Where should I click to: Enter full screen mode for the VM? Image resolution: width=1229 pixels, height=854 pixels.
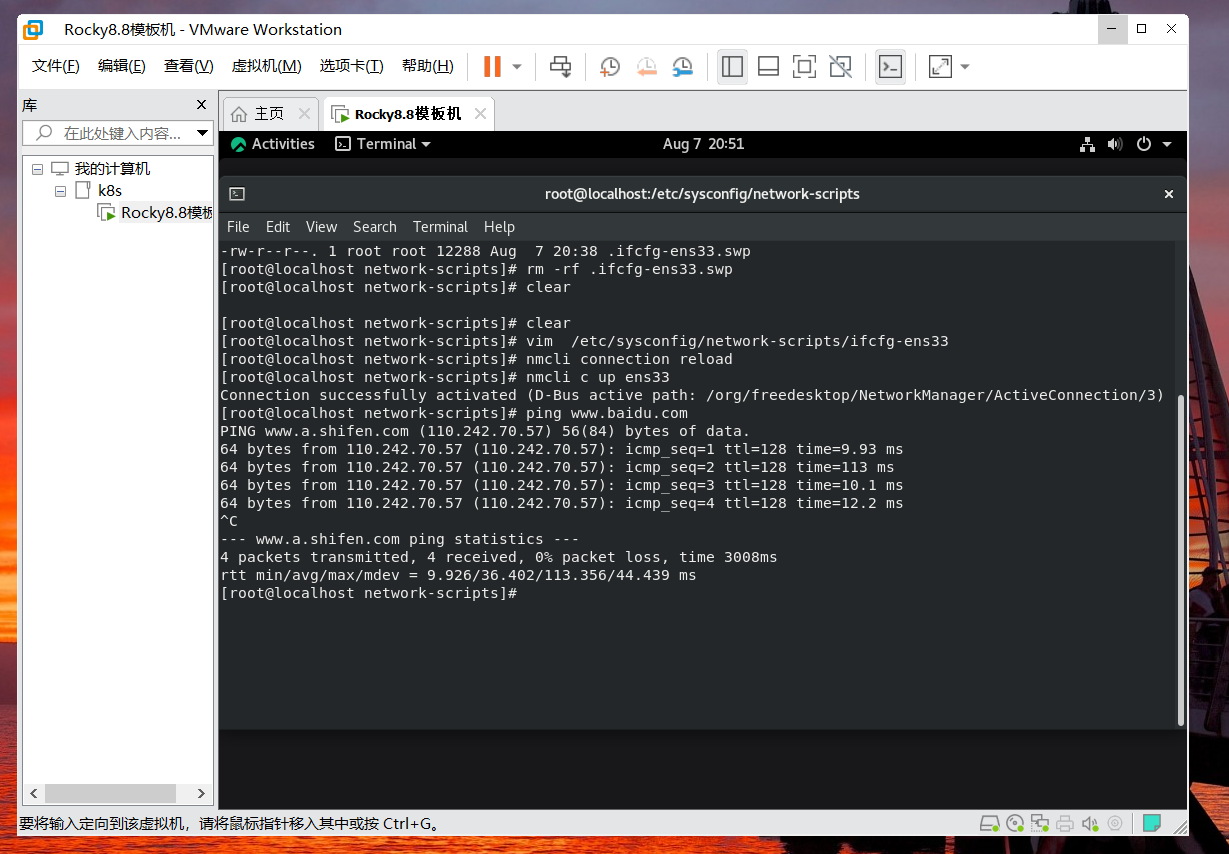pyautogui.click(x=804, y=67)
